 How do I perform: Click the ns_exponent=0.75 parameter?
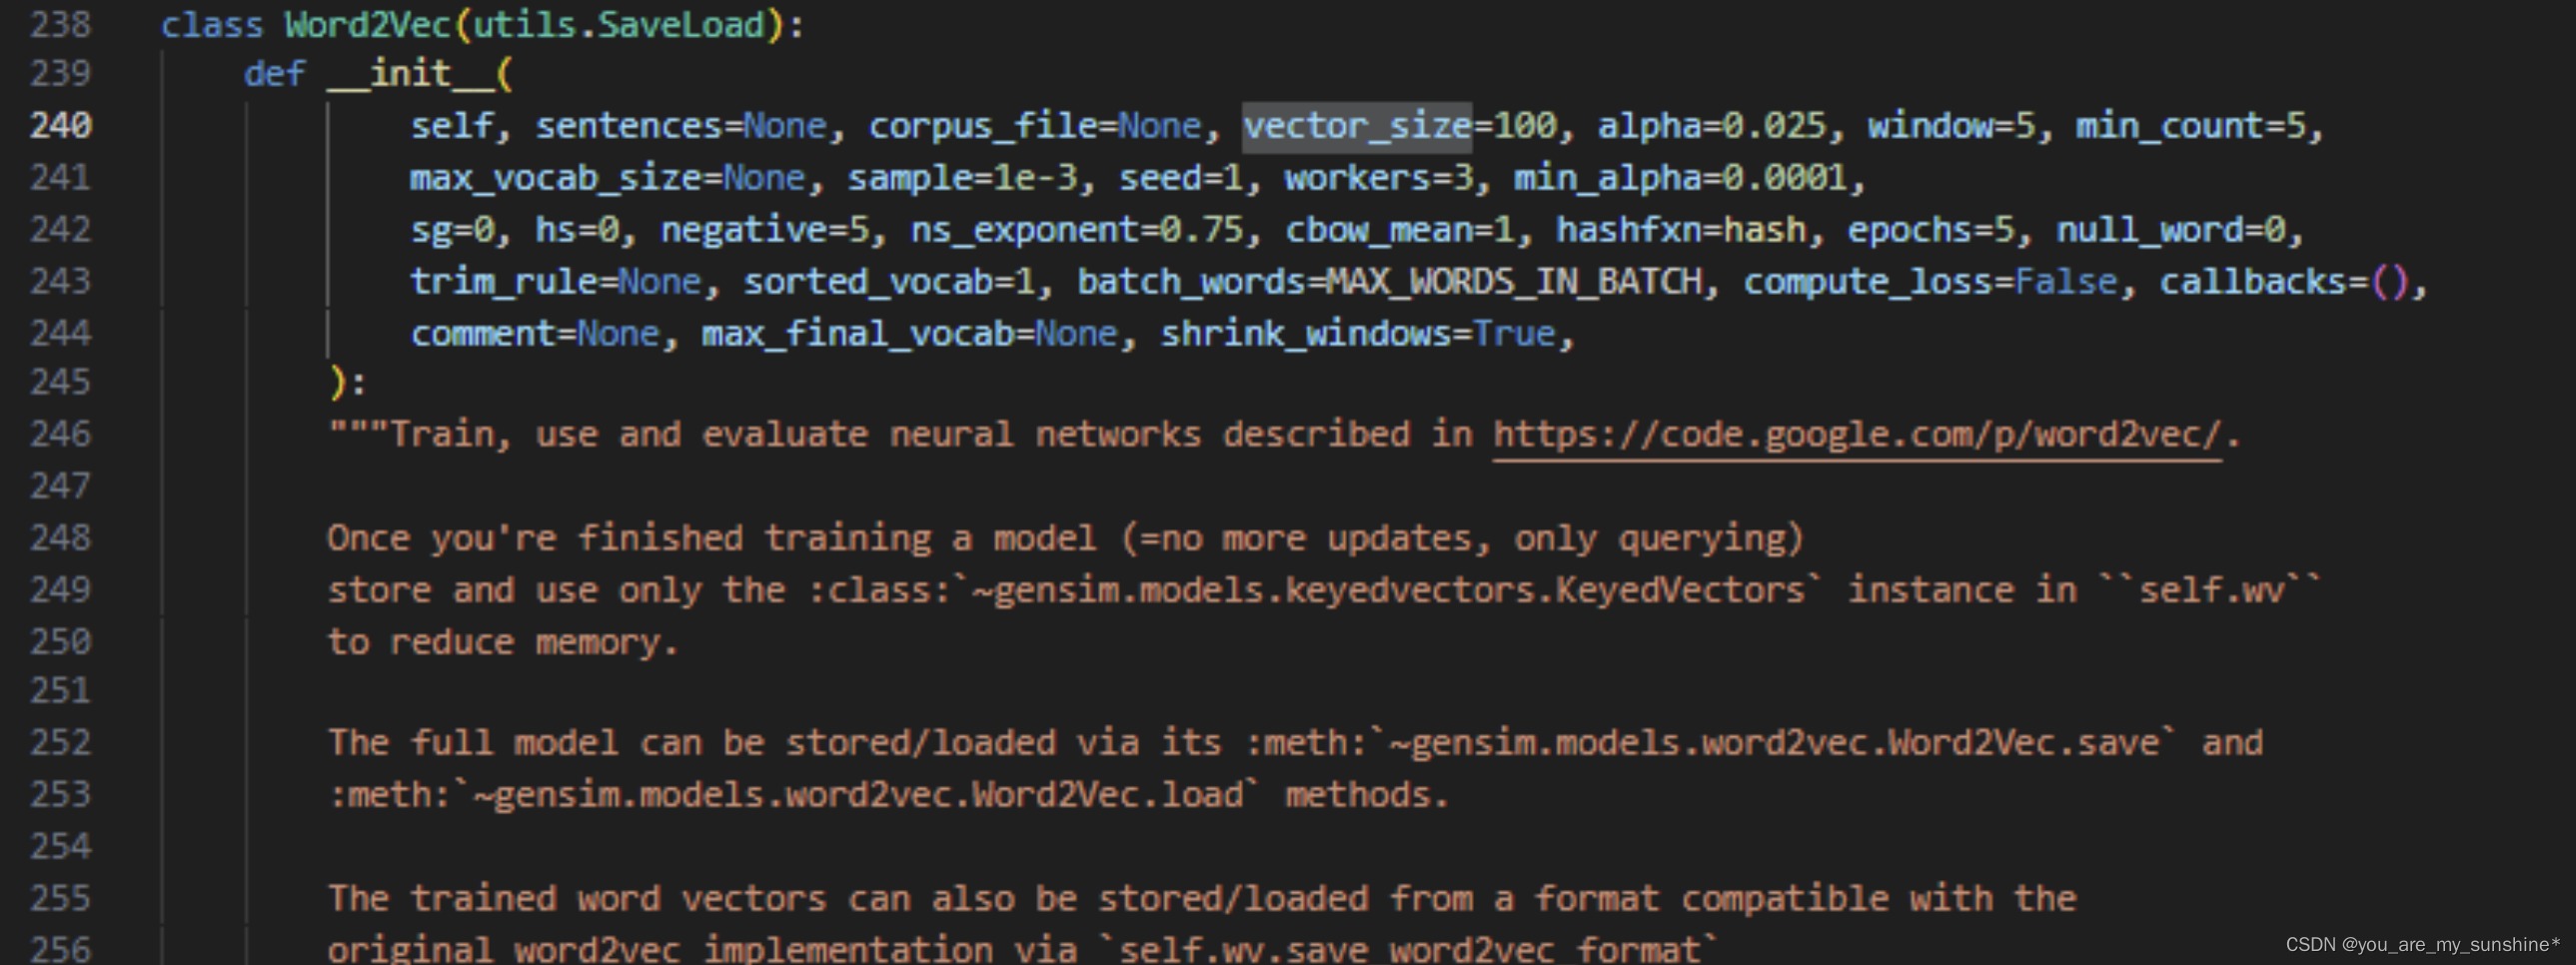tap(1077, 230)
